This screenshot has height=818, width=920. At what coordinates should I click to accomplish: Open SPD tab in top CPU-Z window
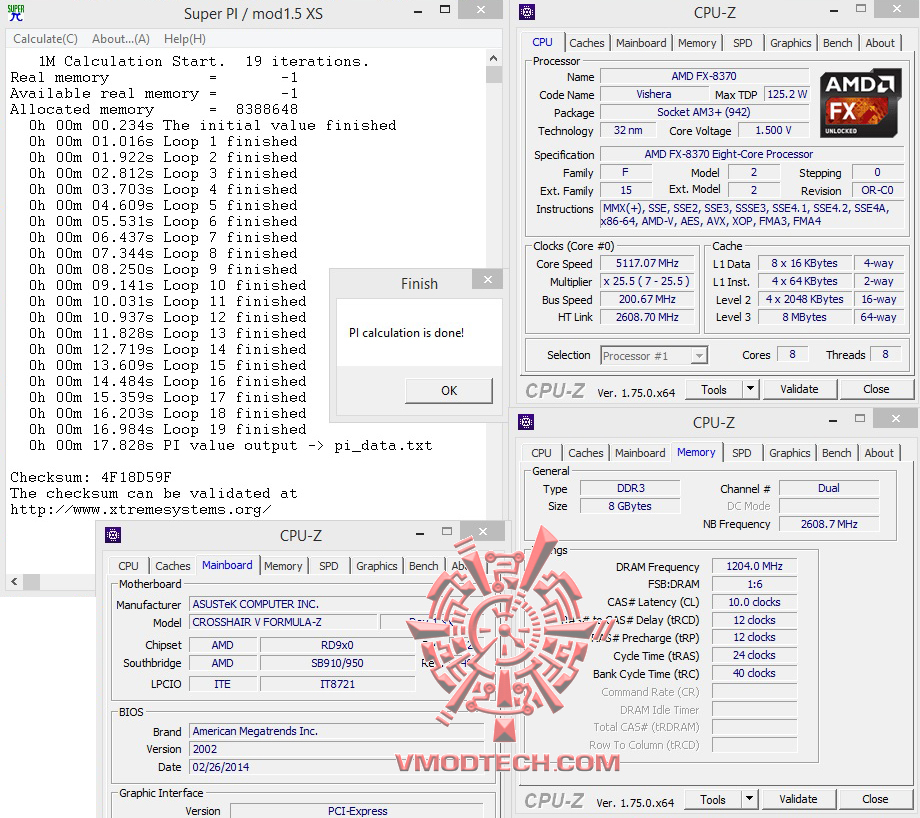(742, 43)
